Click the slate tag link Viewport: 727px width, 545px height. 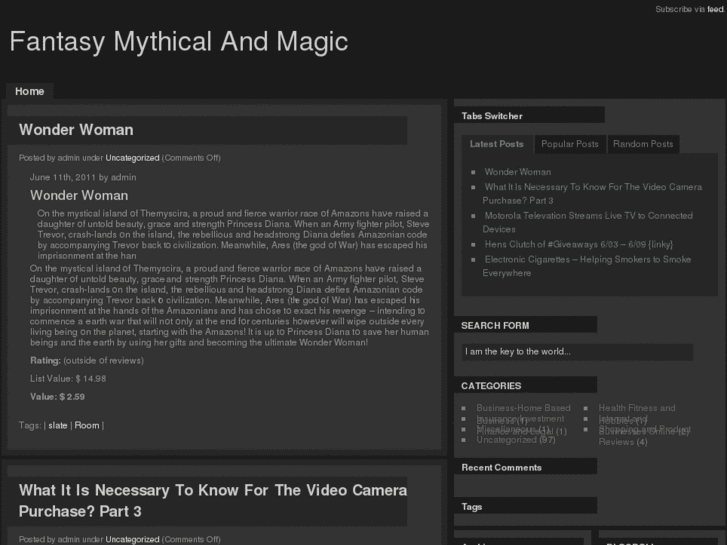pos(57,425)
